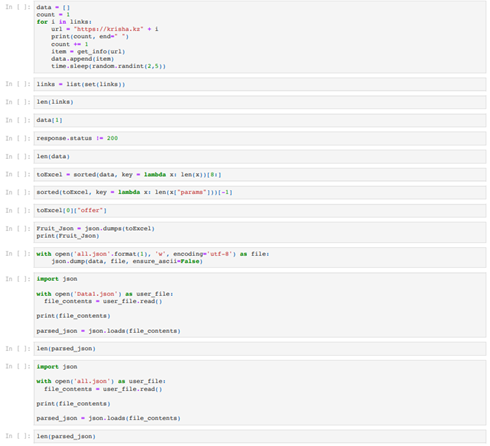Select the toExcel[0]["offer"] cell
Viewport: 490px width, 446px height.
(260, 211)
